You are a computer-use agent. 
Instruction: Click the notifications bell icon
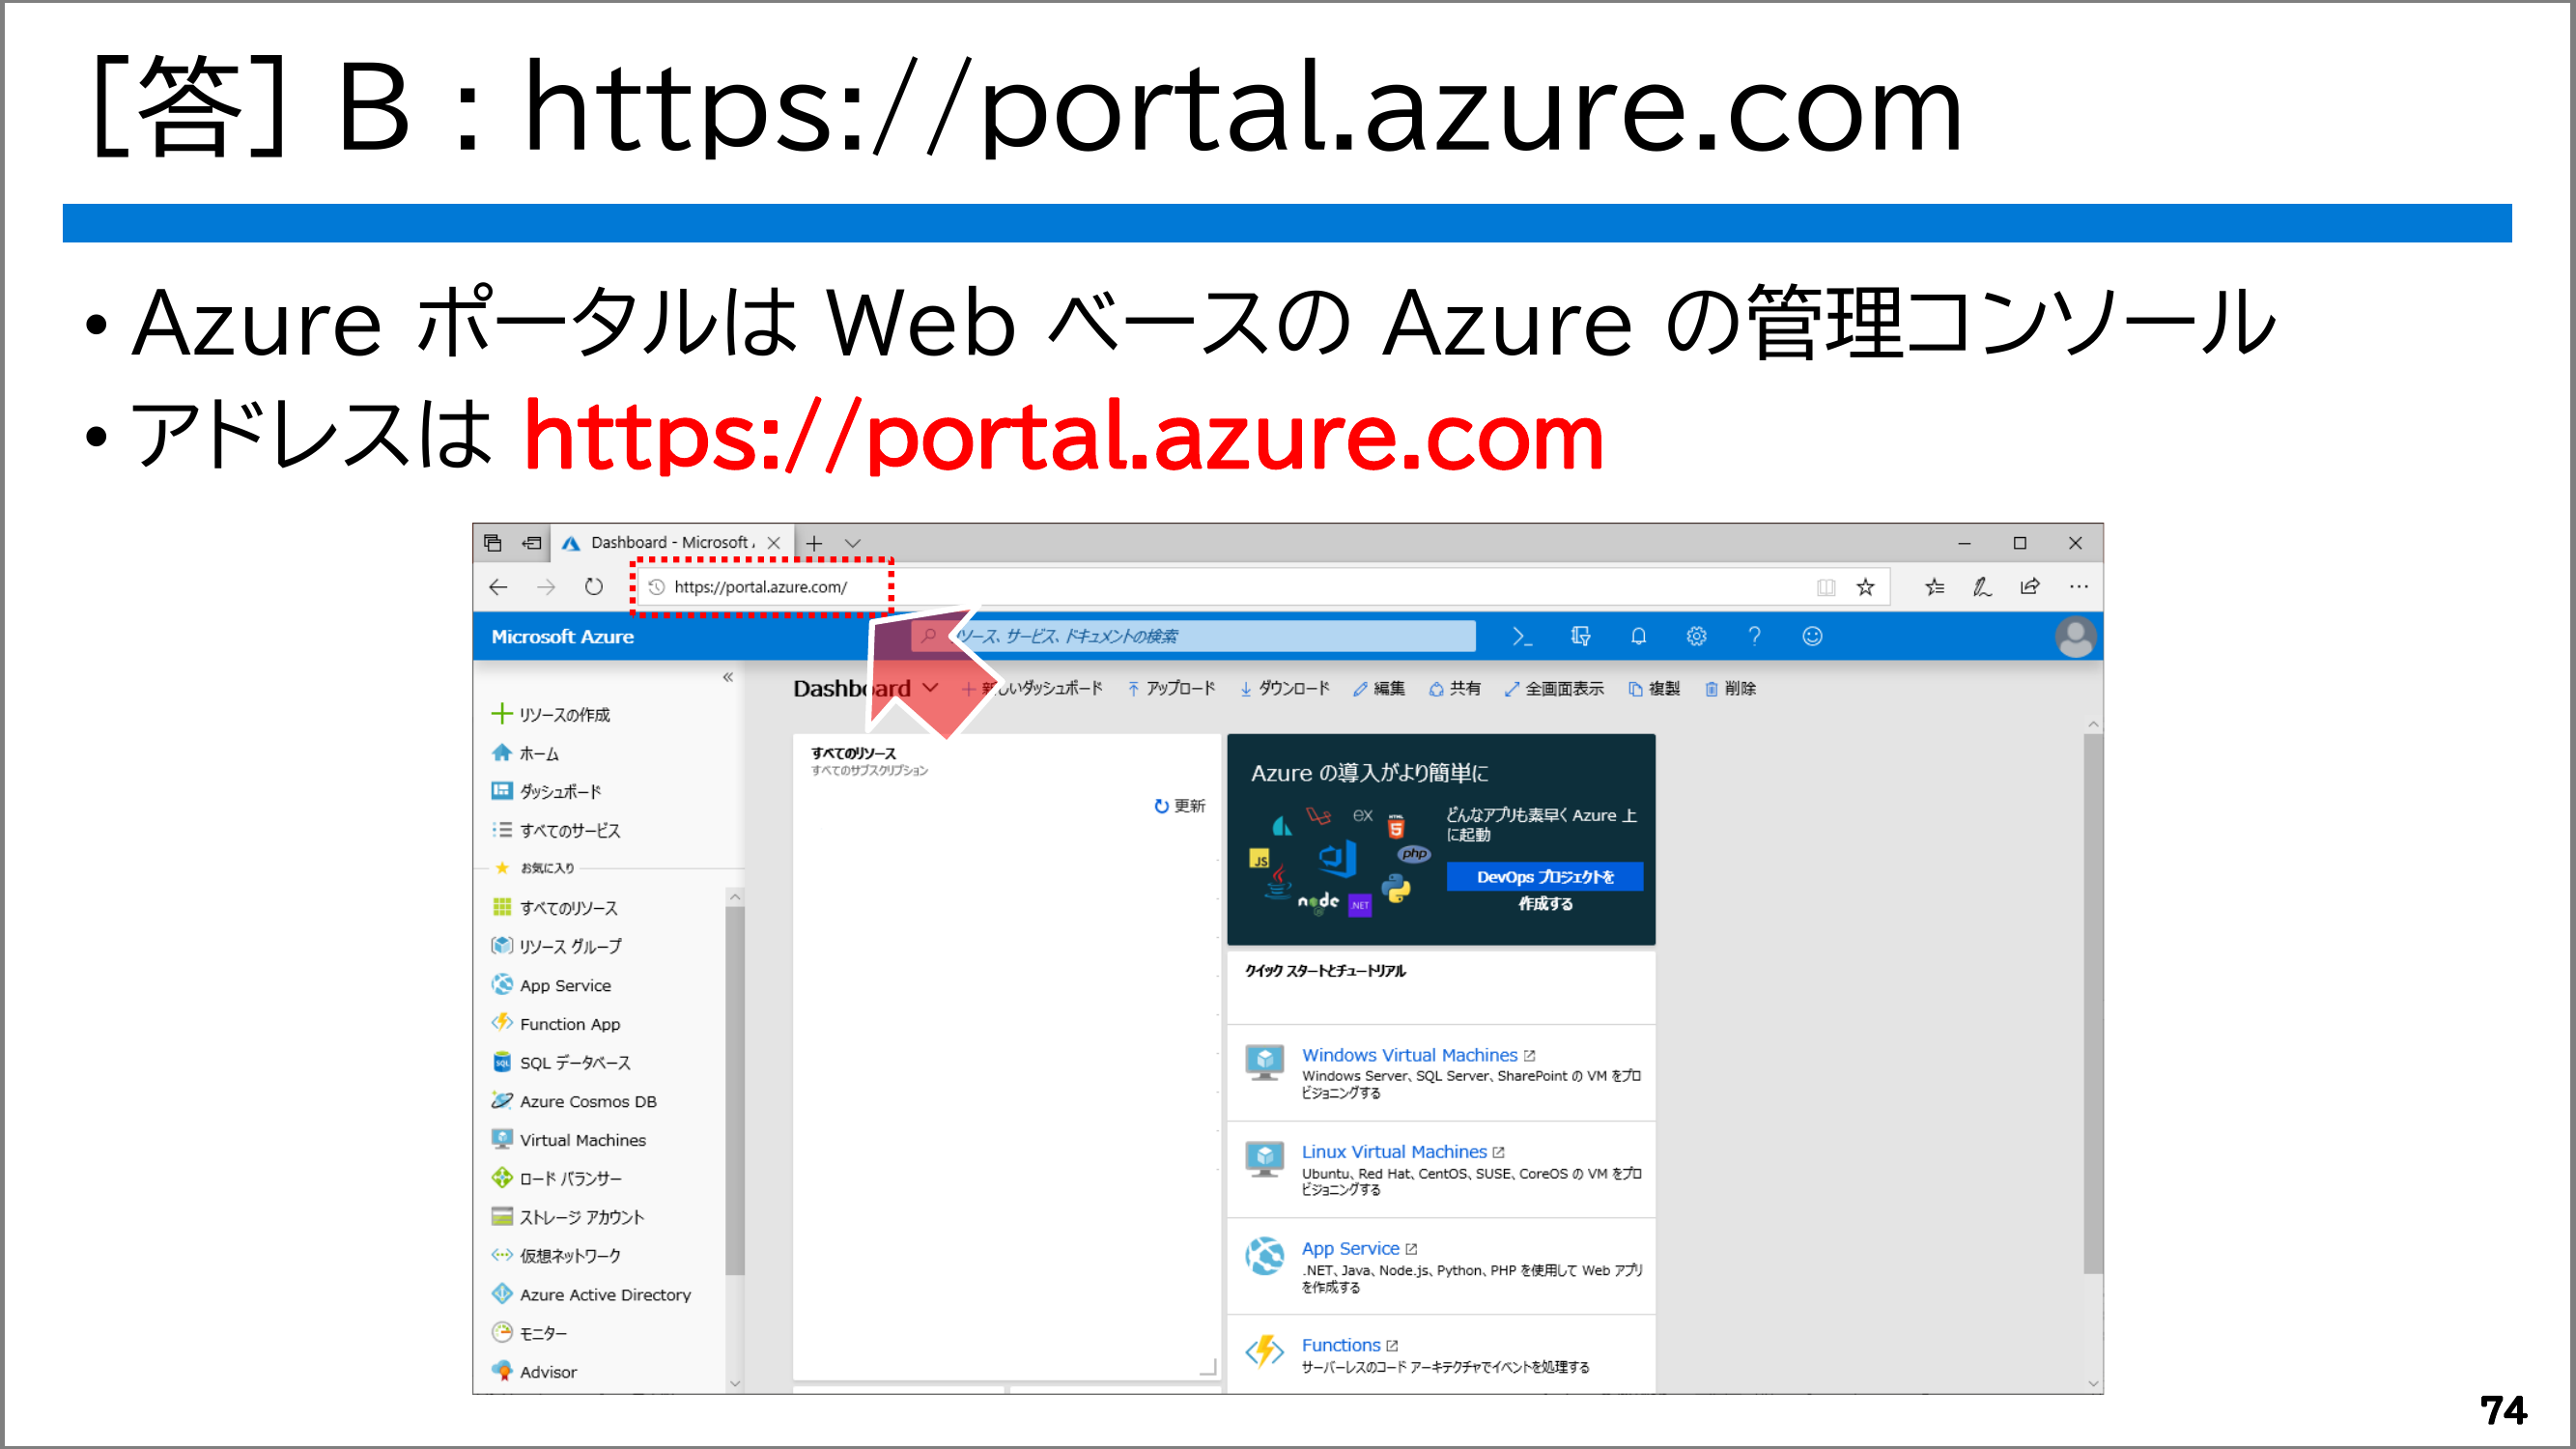point(1638,637)
